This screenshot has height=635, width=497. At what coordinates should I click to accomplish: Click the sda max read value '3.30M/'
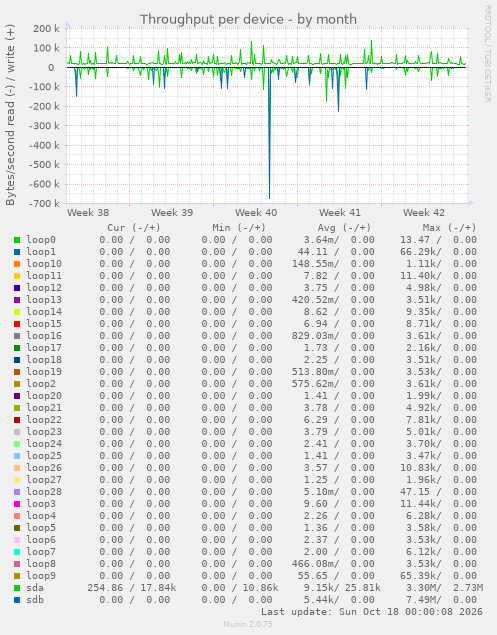click(x=424, y=588)
